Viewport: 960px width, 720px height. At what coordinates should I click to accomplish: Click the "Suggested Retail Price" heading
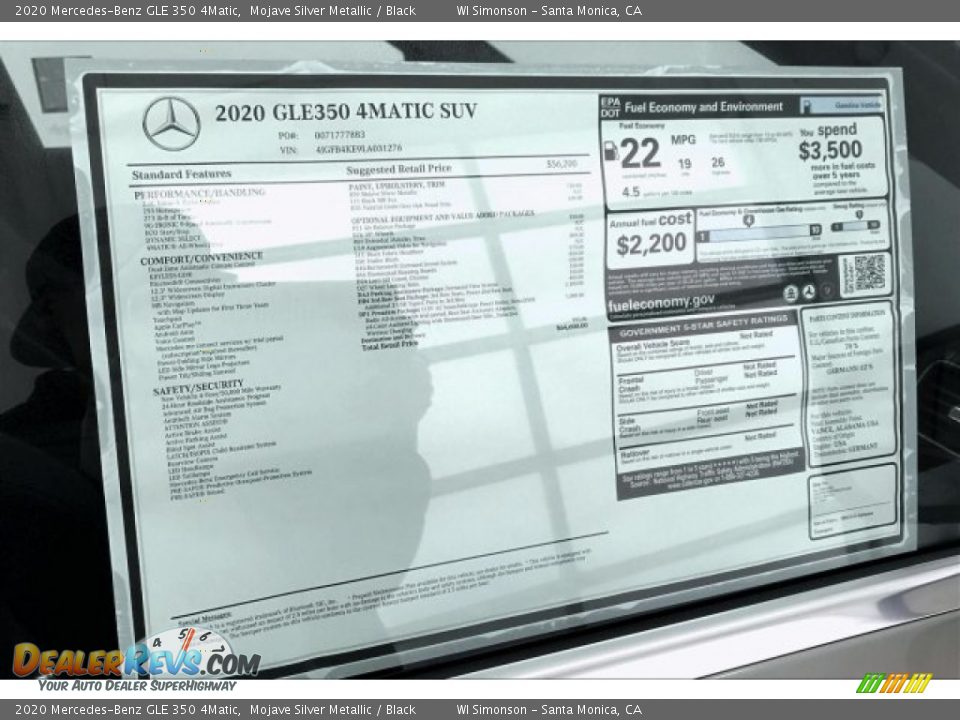(399, 169)
